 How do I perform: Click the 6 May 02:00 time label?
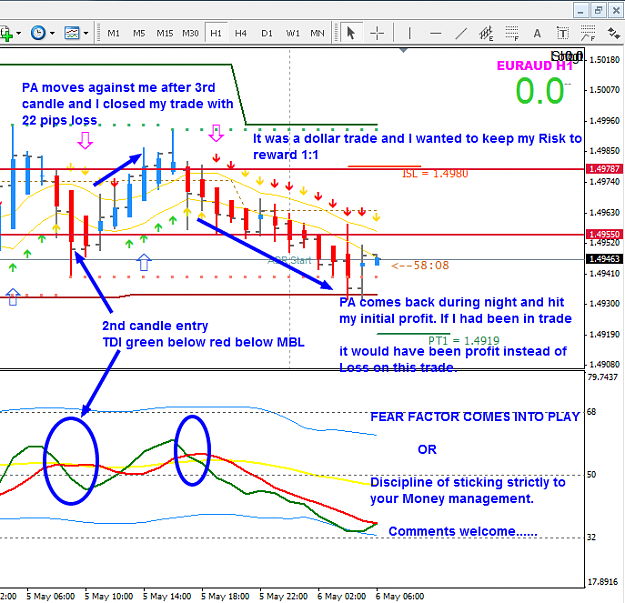pos(342,596)
